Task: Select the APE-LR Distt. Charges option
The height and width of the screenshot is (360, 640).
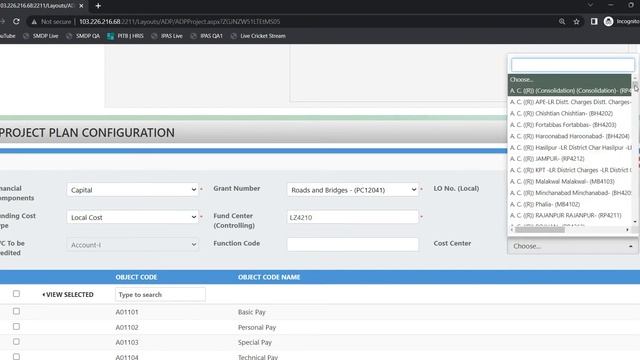Action: coord(569,102)
